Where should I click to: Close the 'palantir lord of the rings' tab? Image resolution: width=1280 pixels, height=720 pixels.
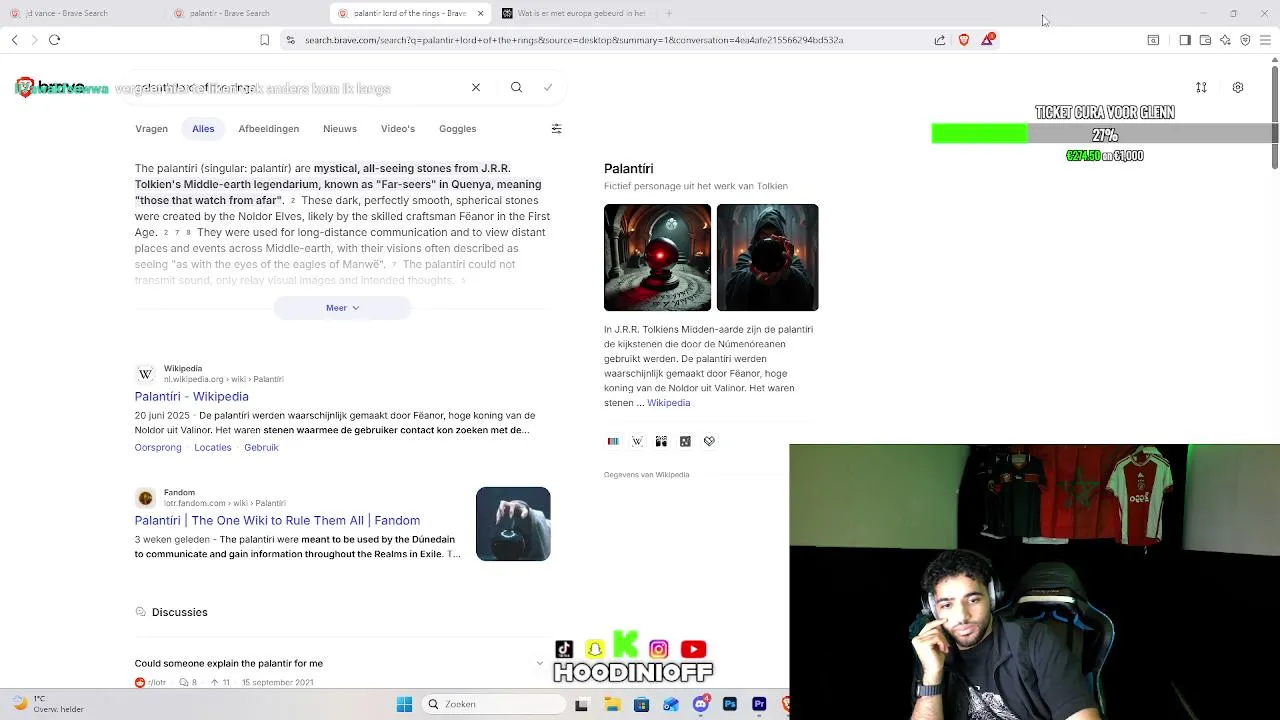point(480,13)
